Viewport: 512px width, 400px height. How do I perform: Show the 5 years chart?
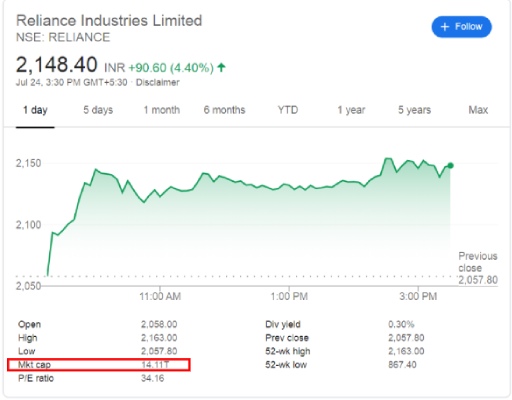pyautogui.click(x=414, y=110)
